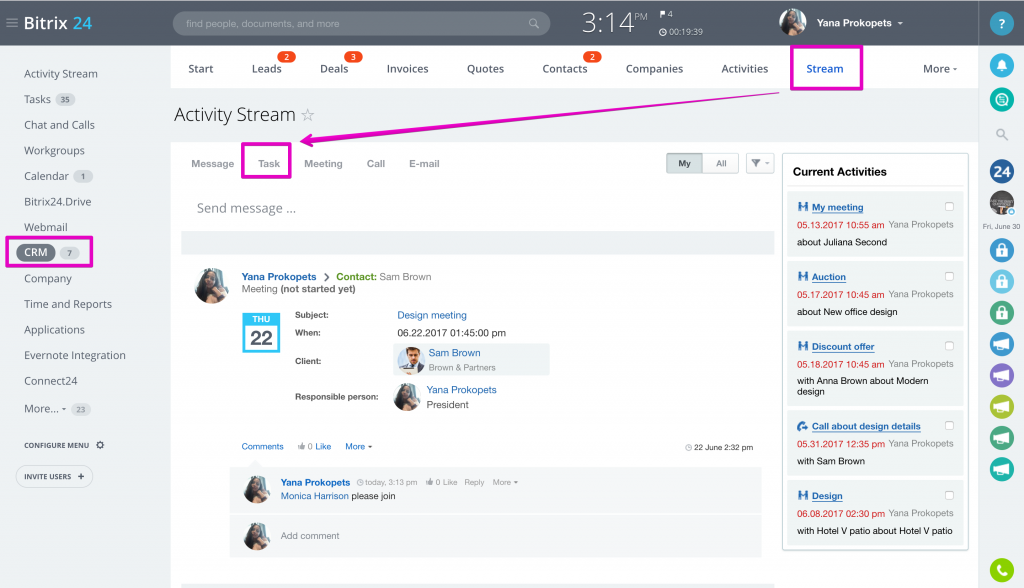Open the Monica Harrison mention link
This screenshot has width=1024, height=588.
click(x=315, y=496)
